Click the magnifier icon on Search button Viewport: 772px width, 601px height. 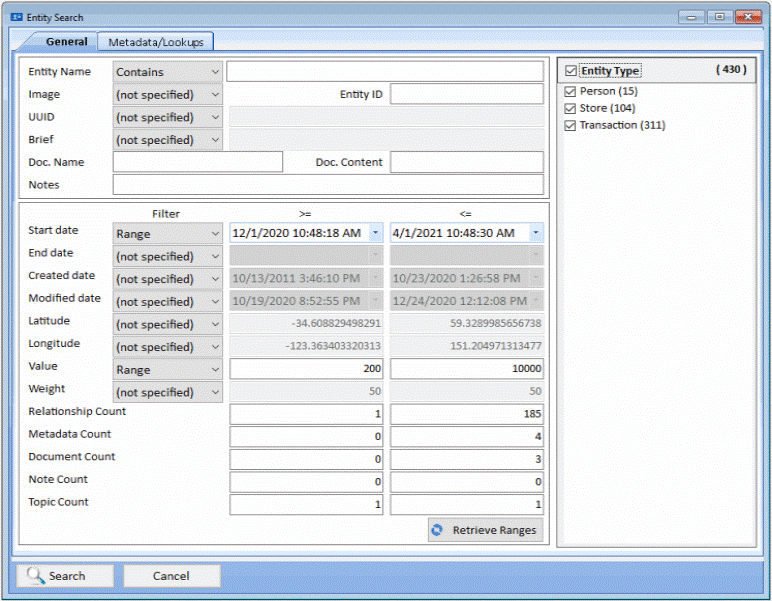tap(35, 576)
